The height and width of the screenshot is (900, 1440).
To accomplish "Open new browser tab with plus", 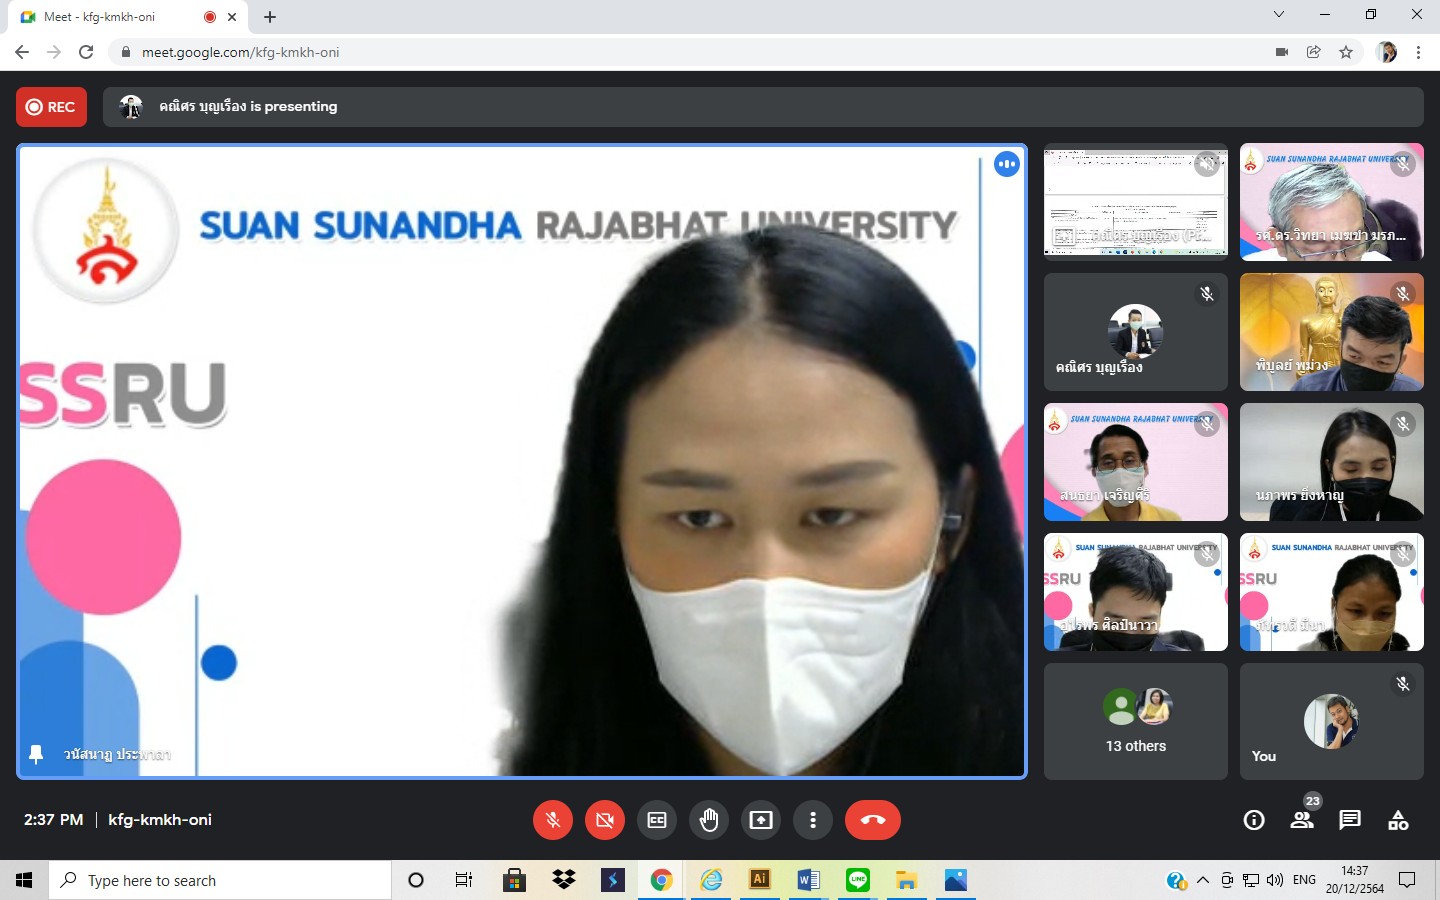I will [270, 17].
